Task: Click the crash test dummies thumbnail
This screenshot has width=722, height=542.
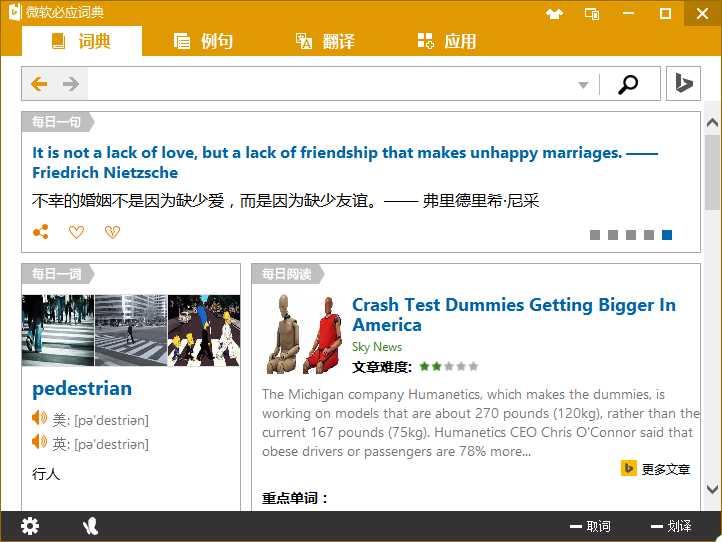Action: (304, 334)
